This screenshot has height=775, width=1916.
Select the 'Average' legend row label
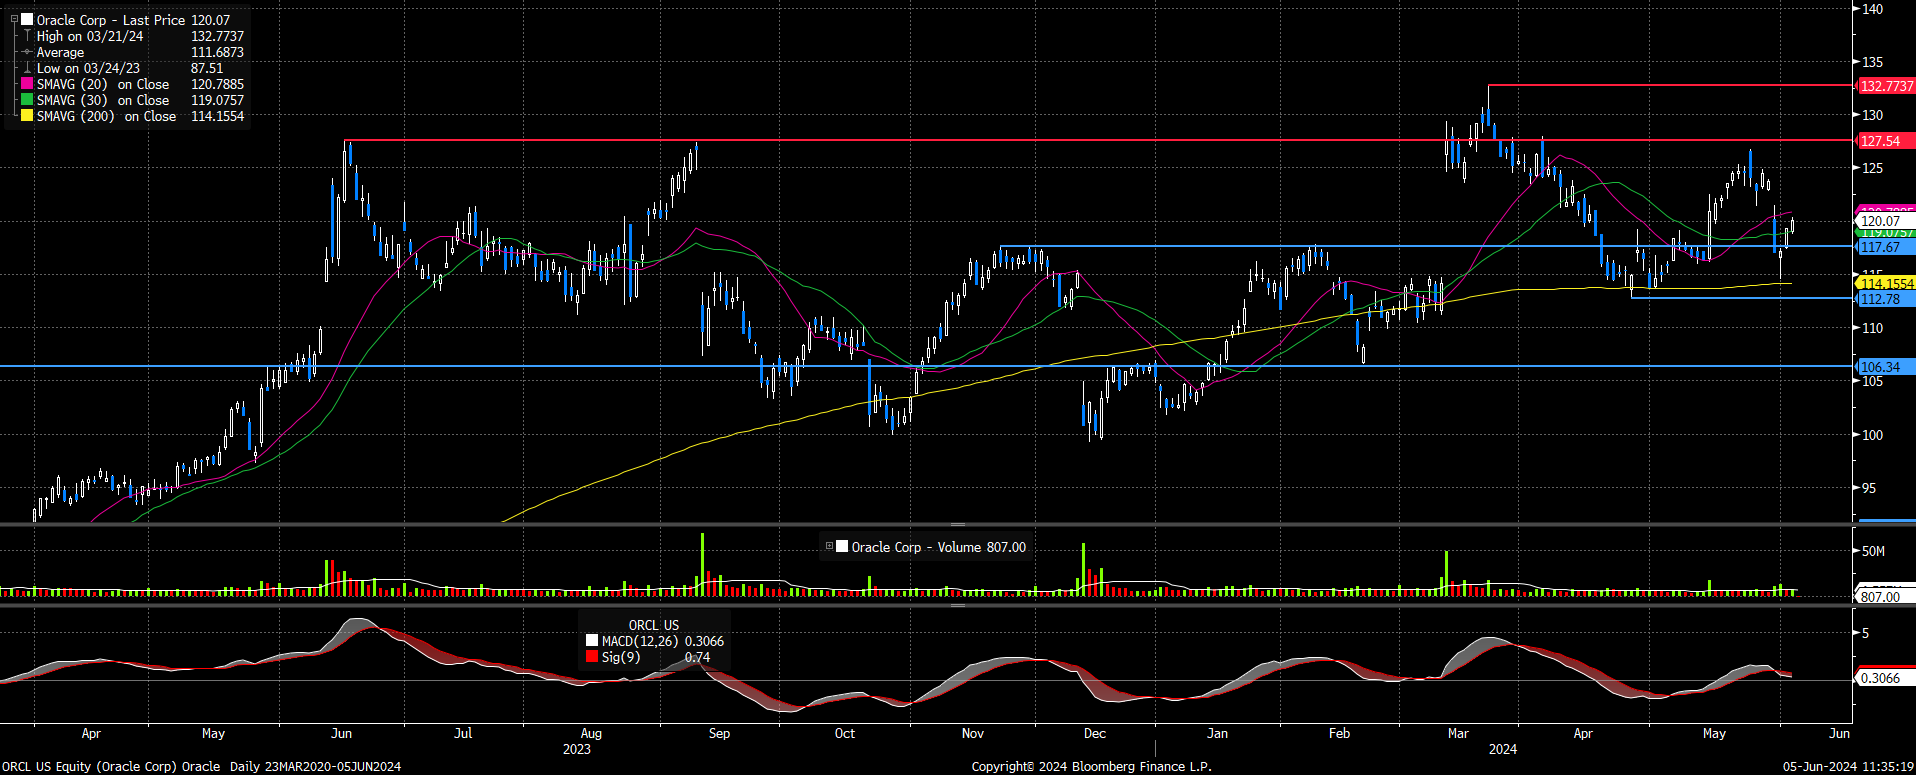coord(60,52)
